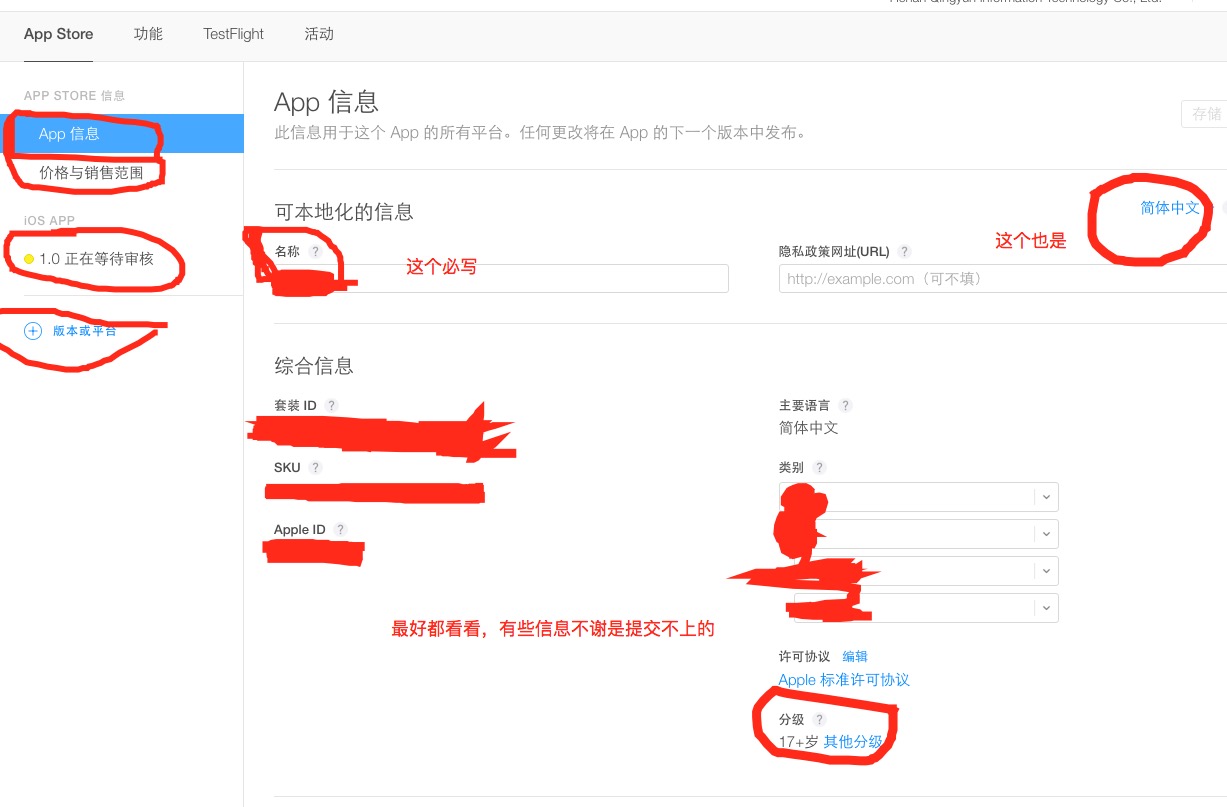Click the 17+岁 rating text
This screenshot has height=807, width=1227.
[799, 742]
